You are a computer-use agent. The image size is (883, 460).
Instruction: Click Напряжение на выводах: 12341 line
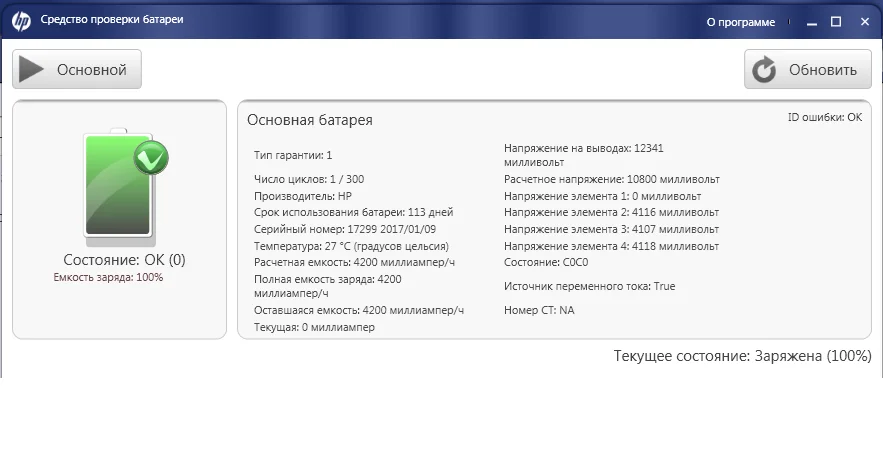(583, 155)
